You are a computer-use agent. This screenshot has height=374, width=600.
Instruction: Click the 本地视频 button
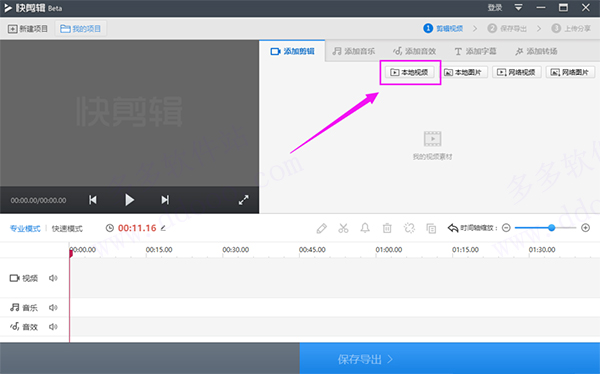[409, 72]
